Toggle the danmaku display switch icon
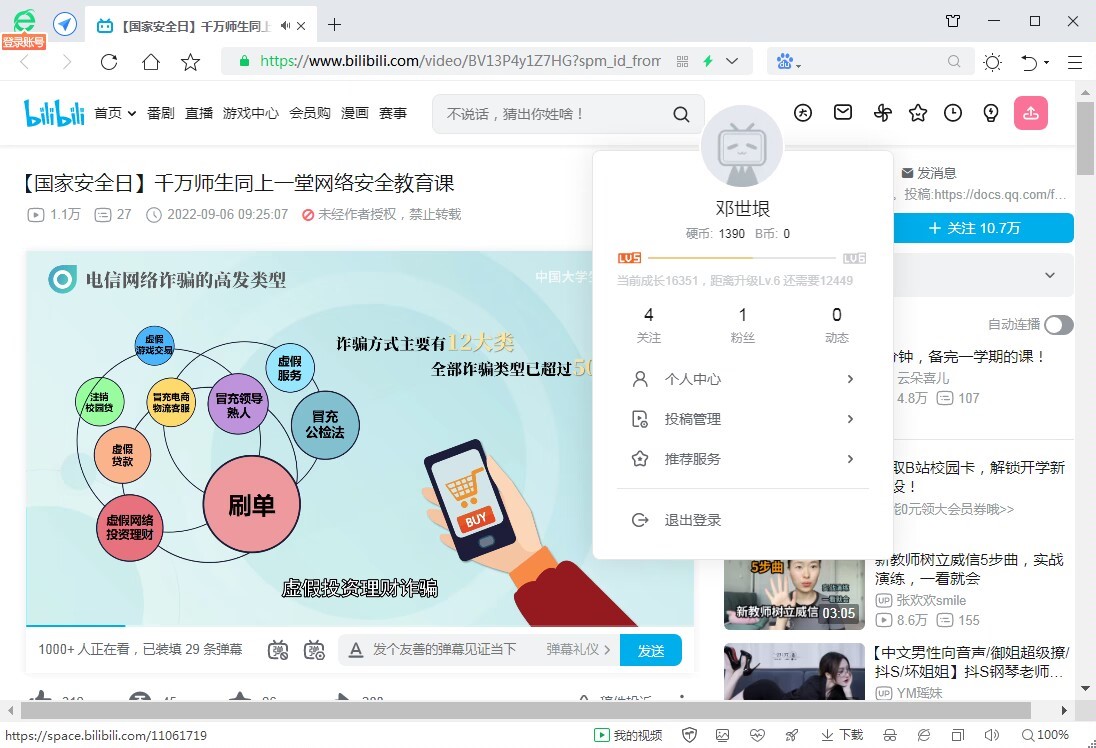Viewport: 1096px width, 748px height. coord(279,650)
